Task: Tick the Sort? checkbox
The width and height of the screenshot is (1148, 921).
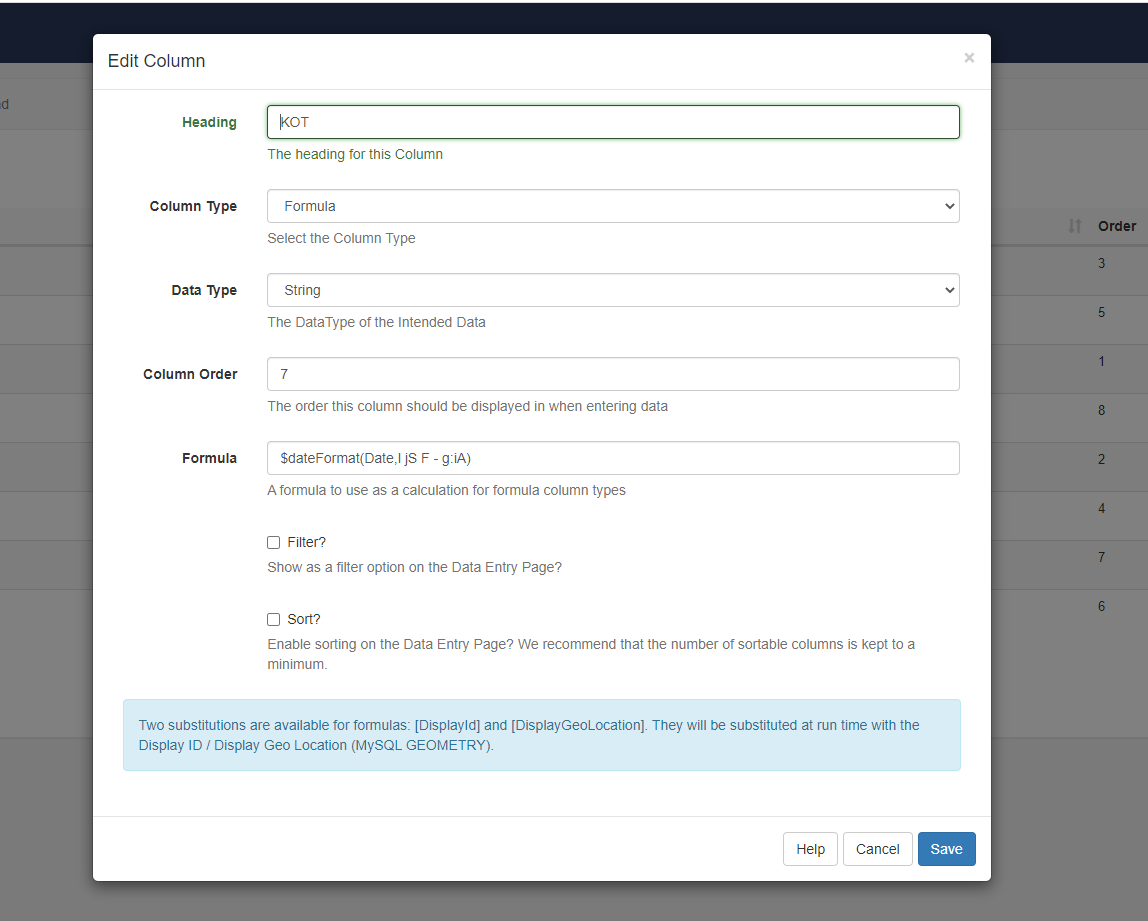Action: 273,619
